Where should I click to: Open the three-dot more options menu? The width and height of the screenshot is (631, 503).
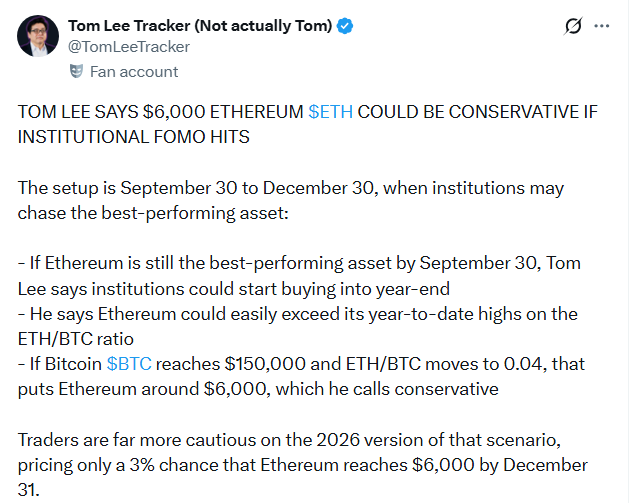coord(602,26)
